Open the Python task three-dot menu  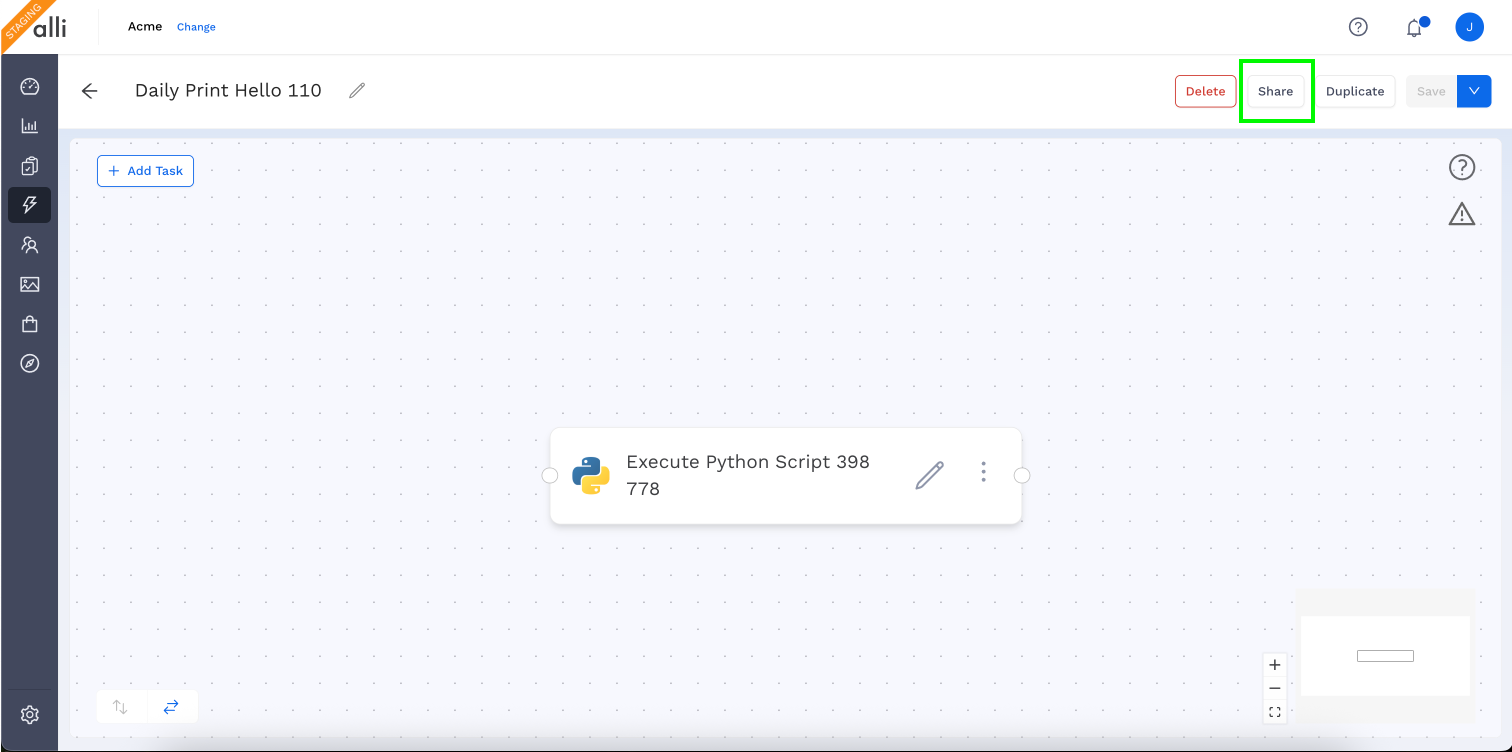983,472
